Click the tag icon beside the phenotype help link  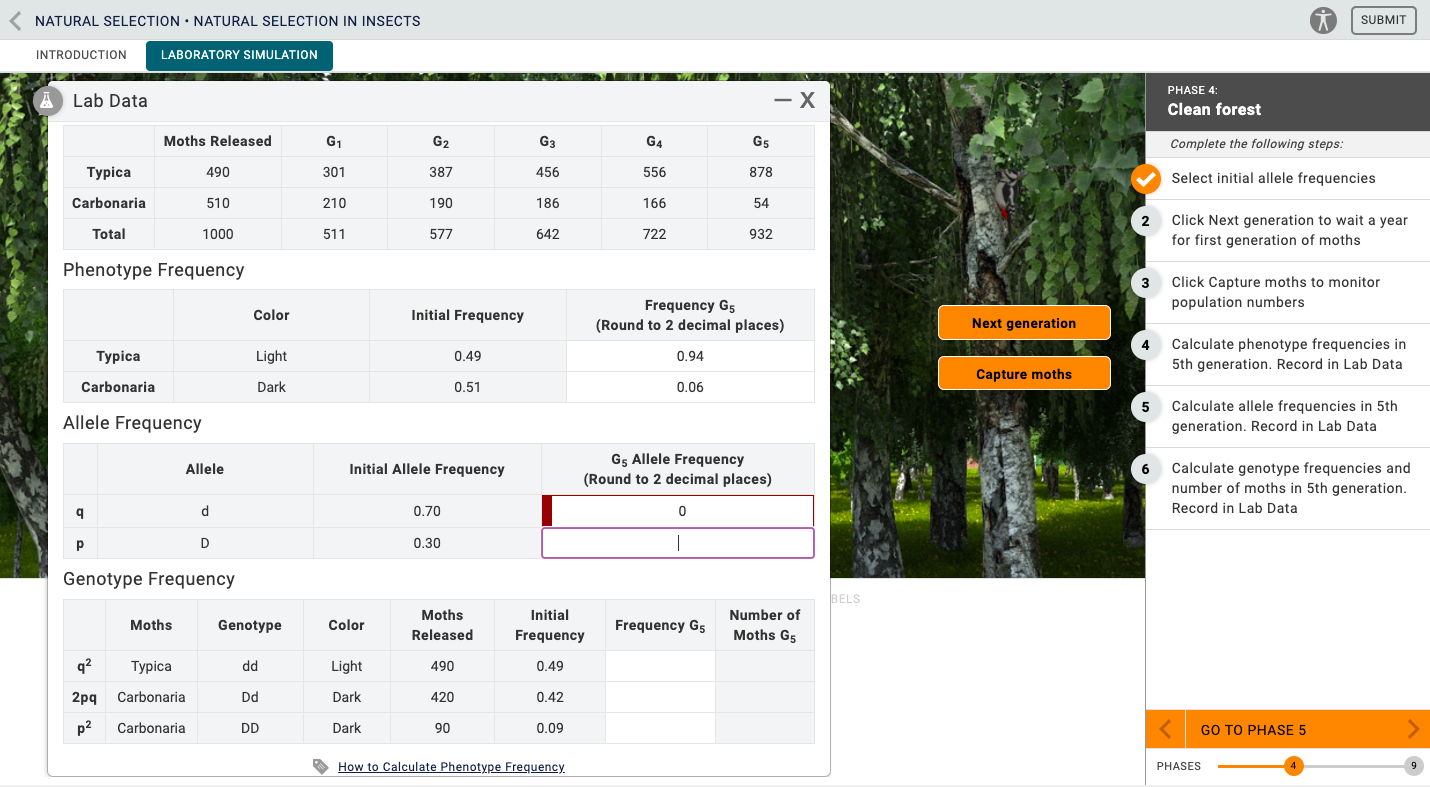321,766
